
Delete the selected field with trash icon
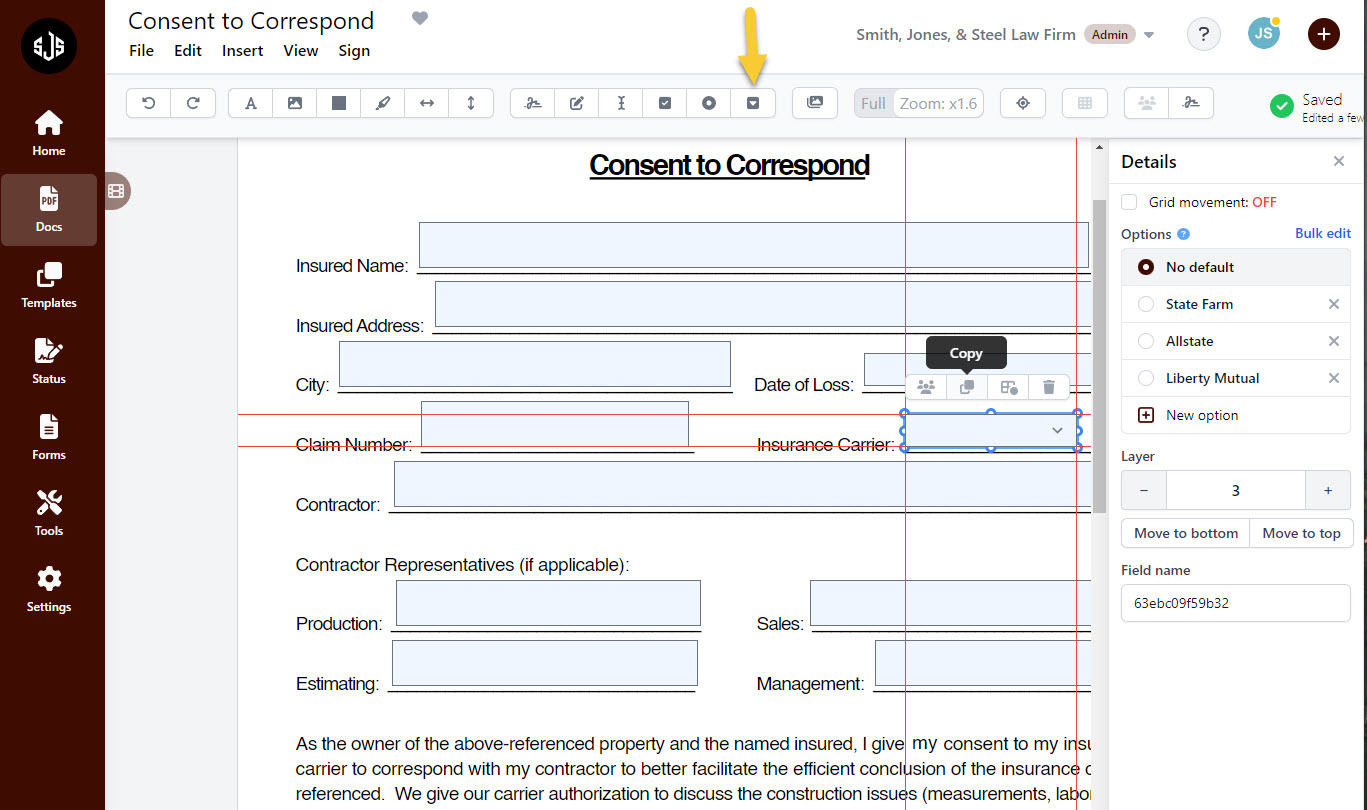[x=1048, y=387]
